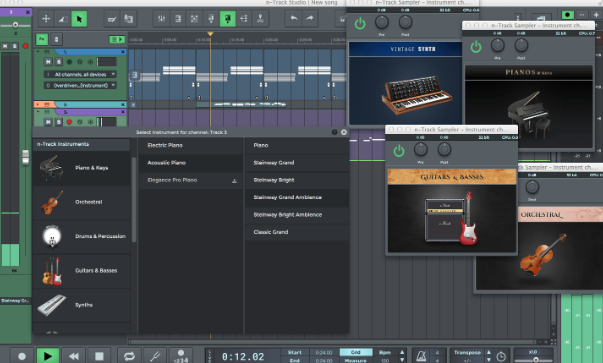Pick the Steinway Grand Ambience preset

pyautogui.click(x=297, y=197)
